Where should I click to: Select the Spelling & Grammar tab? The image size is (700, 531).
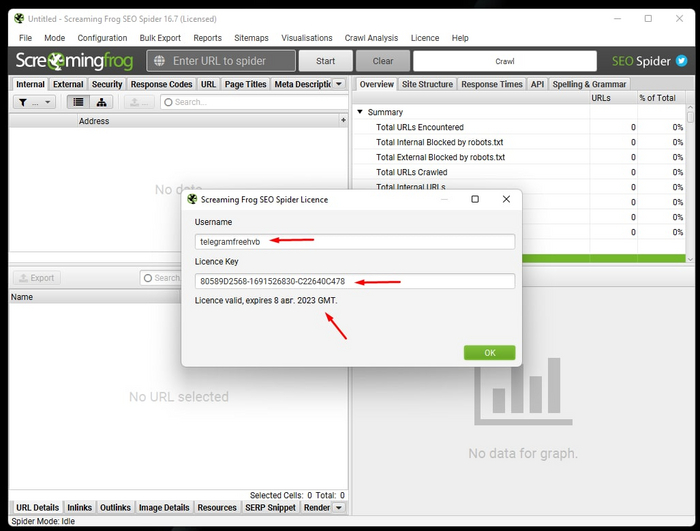[589, 84]
